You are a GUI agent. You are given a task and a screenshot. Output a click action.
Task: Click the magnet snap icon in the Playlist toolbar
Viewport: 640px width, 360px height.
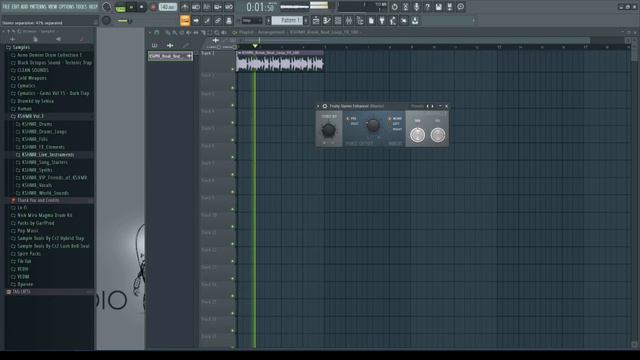pyautogui.click(x=157, y=32)
